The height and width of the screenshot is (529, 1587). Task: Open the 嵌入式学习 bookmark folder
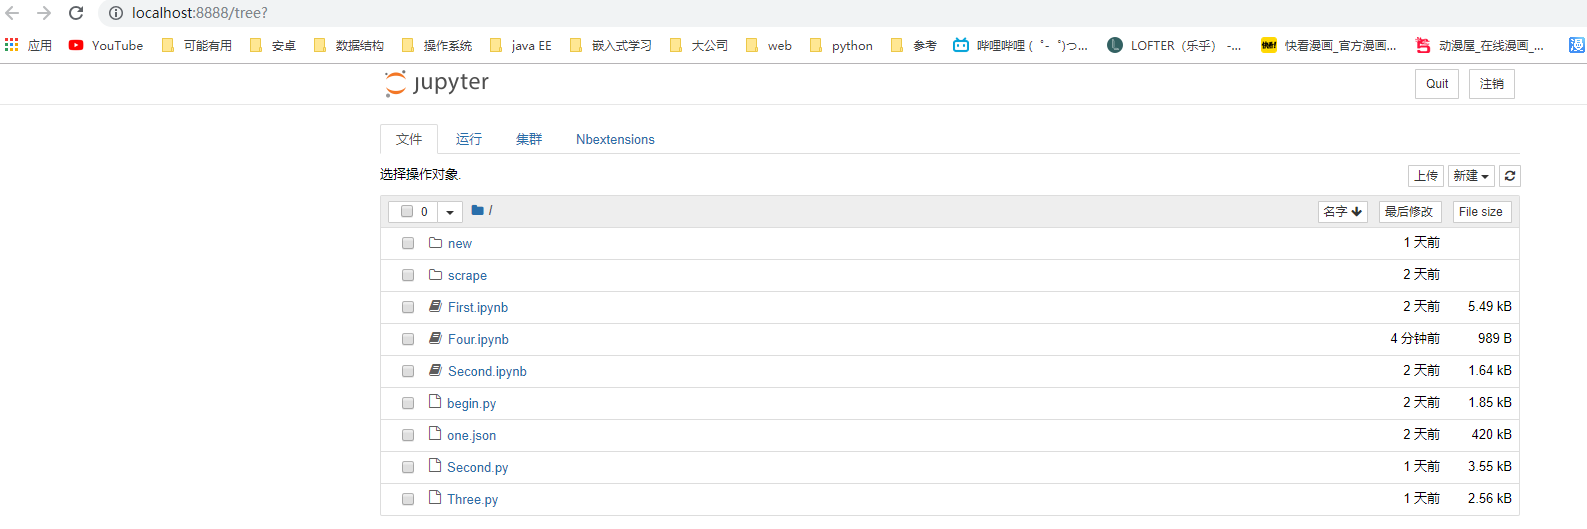[610, 45]
